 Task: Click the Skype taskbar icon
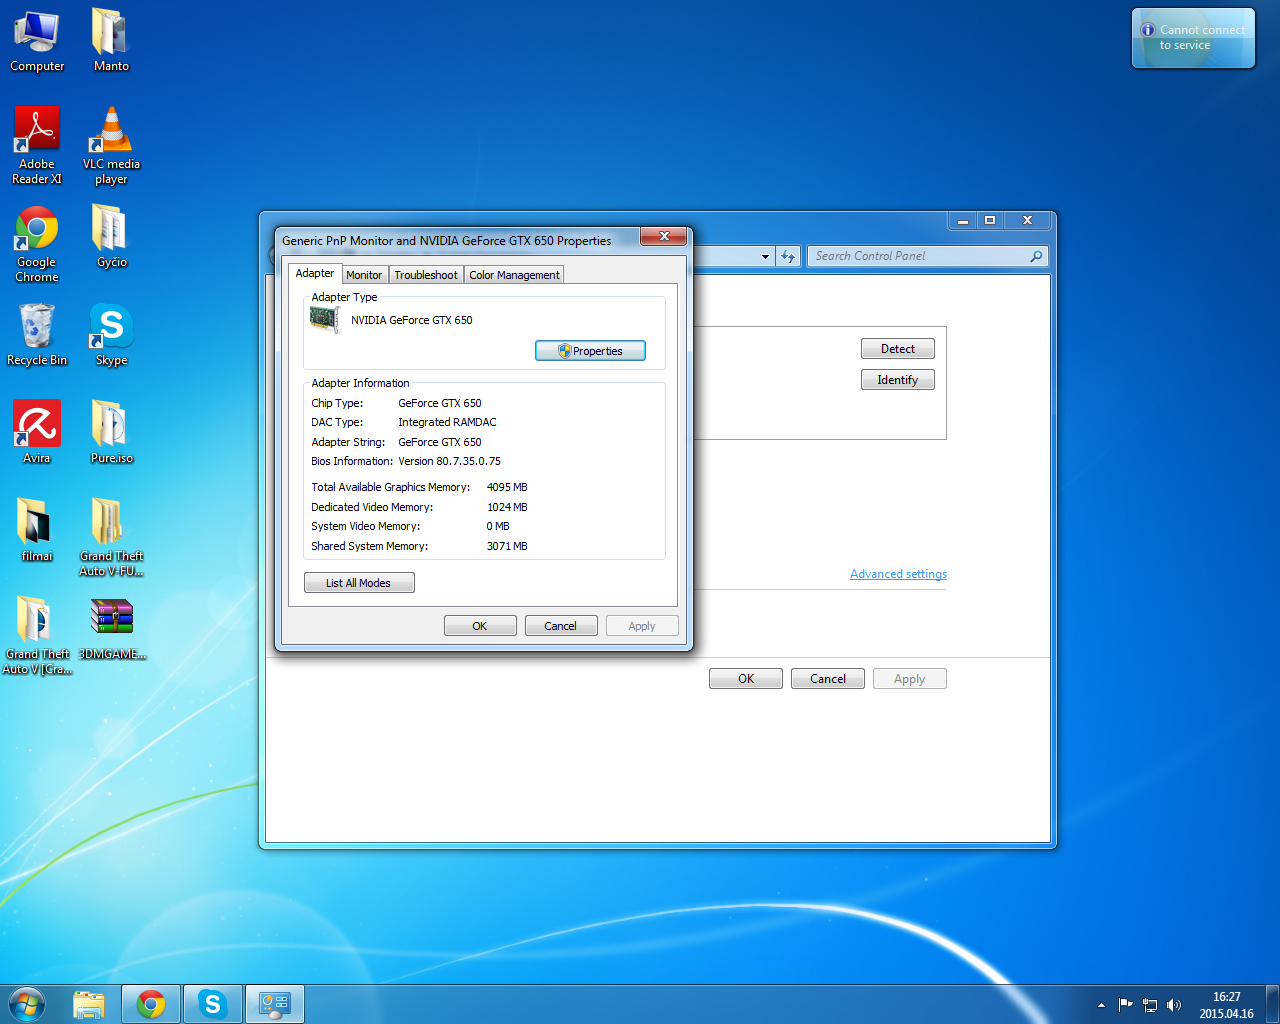pos(213,1004)
